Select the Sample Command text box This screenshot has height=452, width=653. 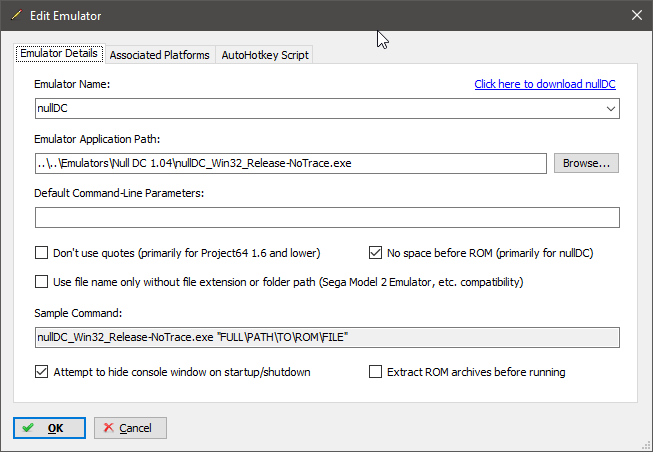[x=327, y=337]
